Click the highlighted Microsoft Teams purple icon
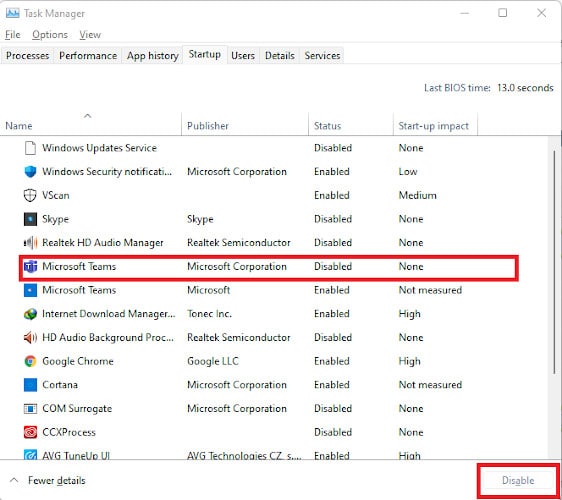562x500 pixels. pos(30,267)
